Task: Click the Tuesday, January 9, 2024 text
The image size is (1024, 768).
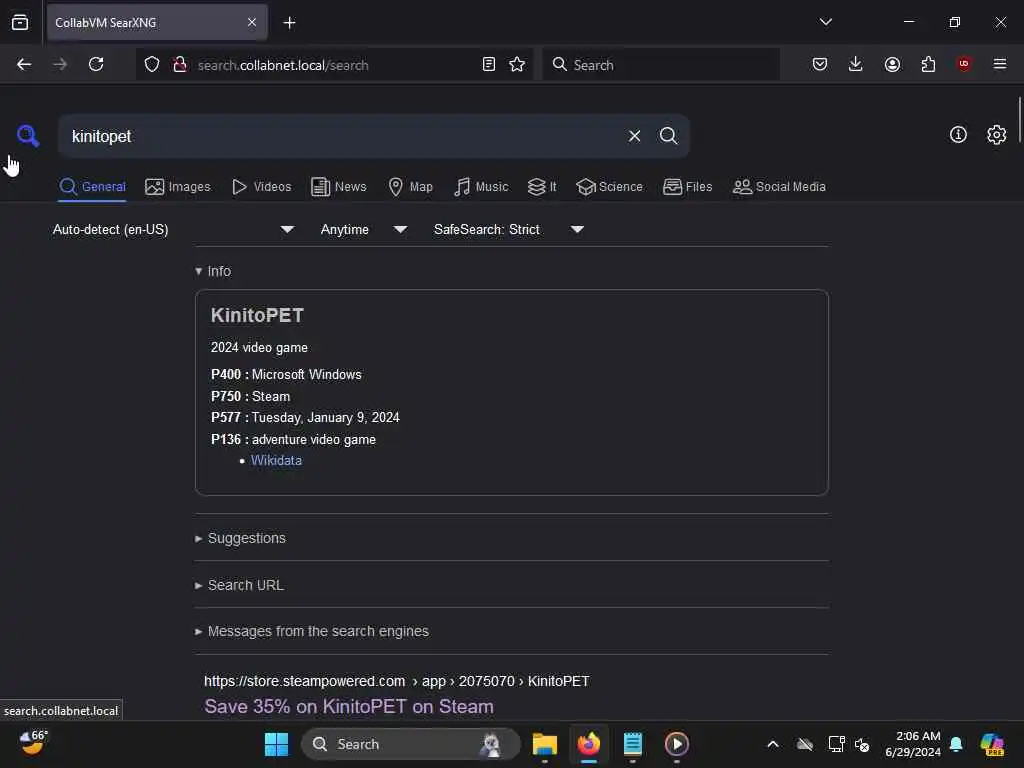Action: (325, 417)
